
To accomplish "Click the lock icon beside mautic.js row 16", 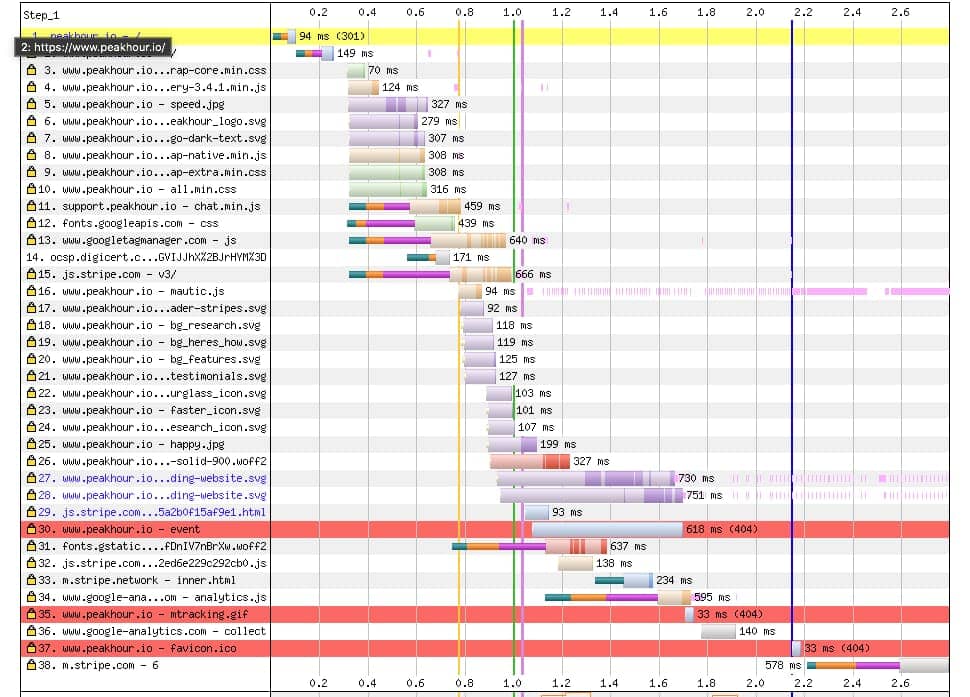I will pos(32,291).
